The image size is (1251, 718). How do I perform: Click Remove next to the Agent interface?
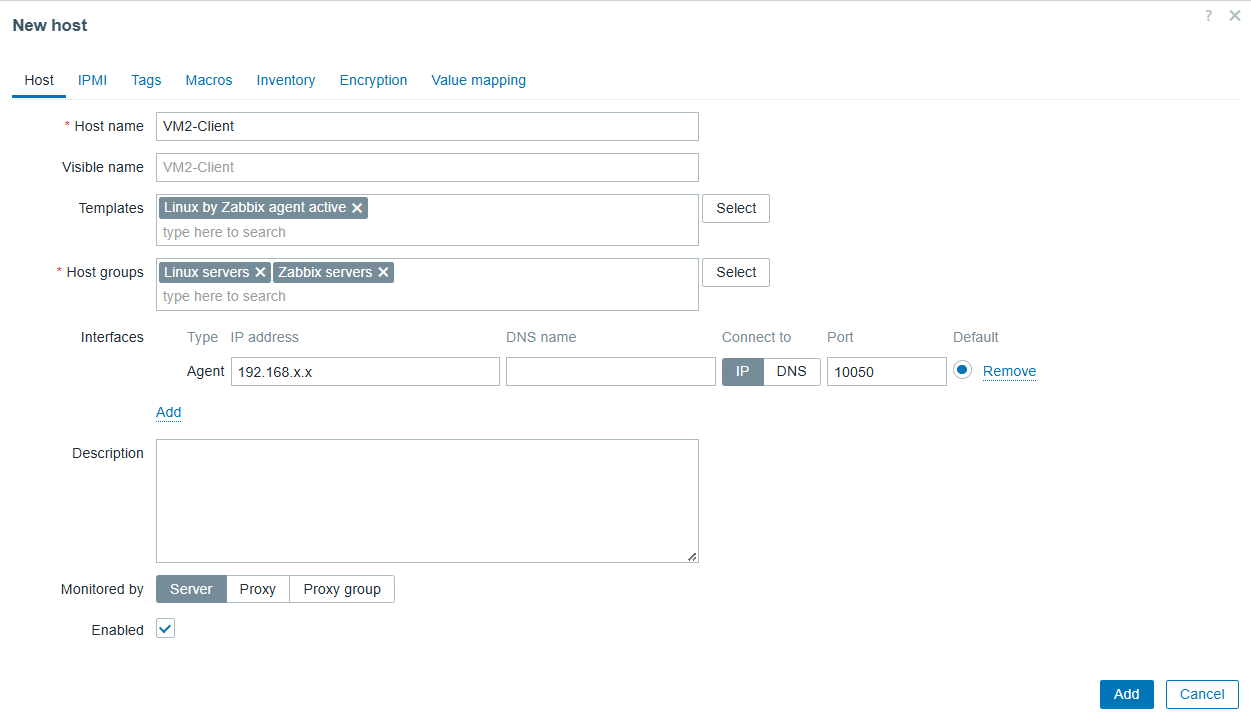tap(1008, 370)
